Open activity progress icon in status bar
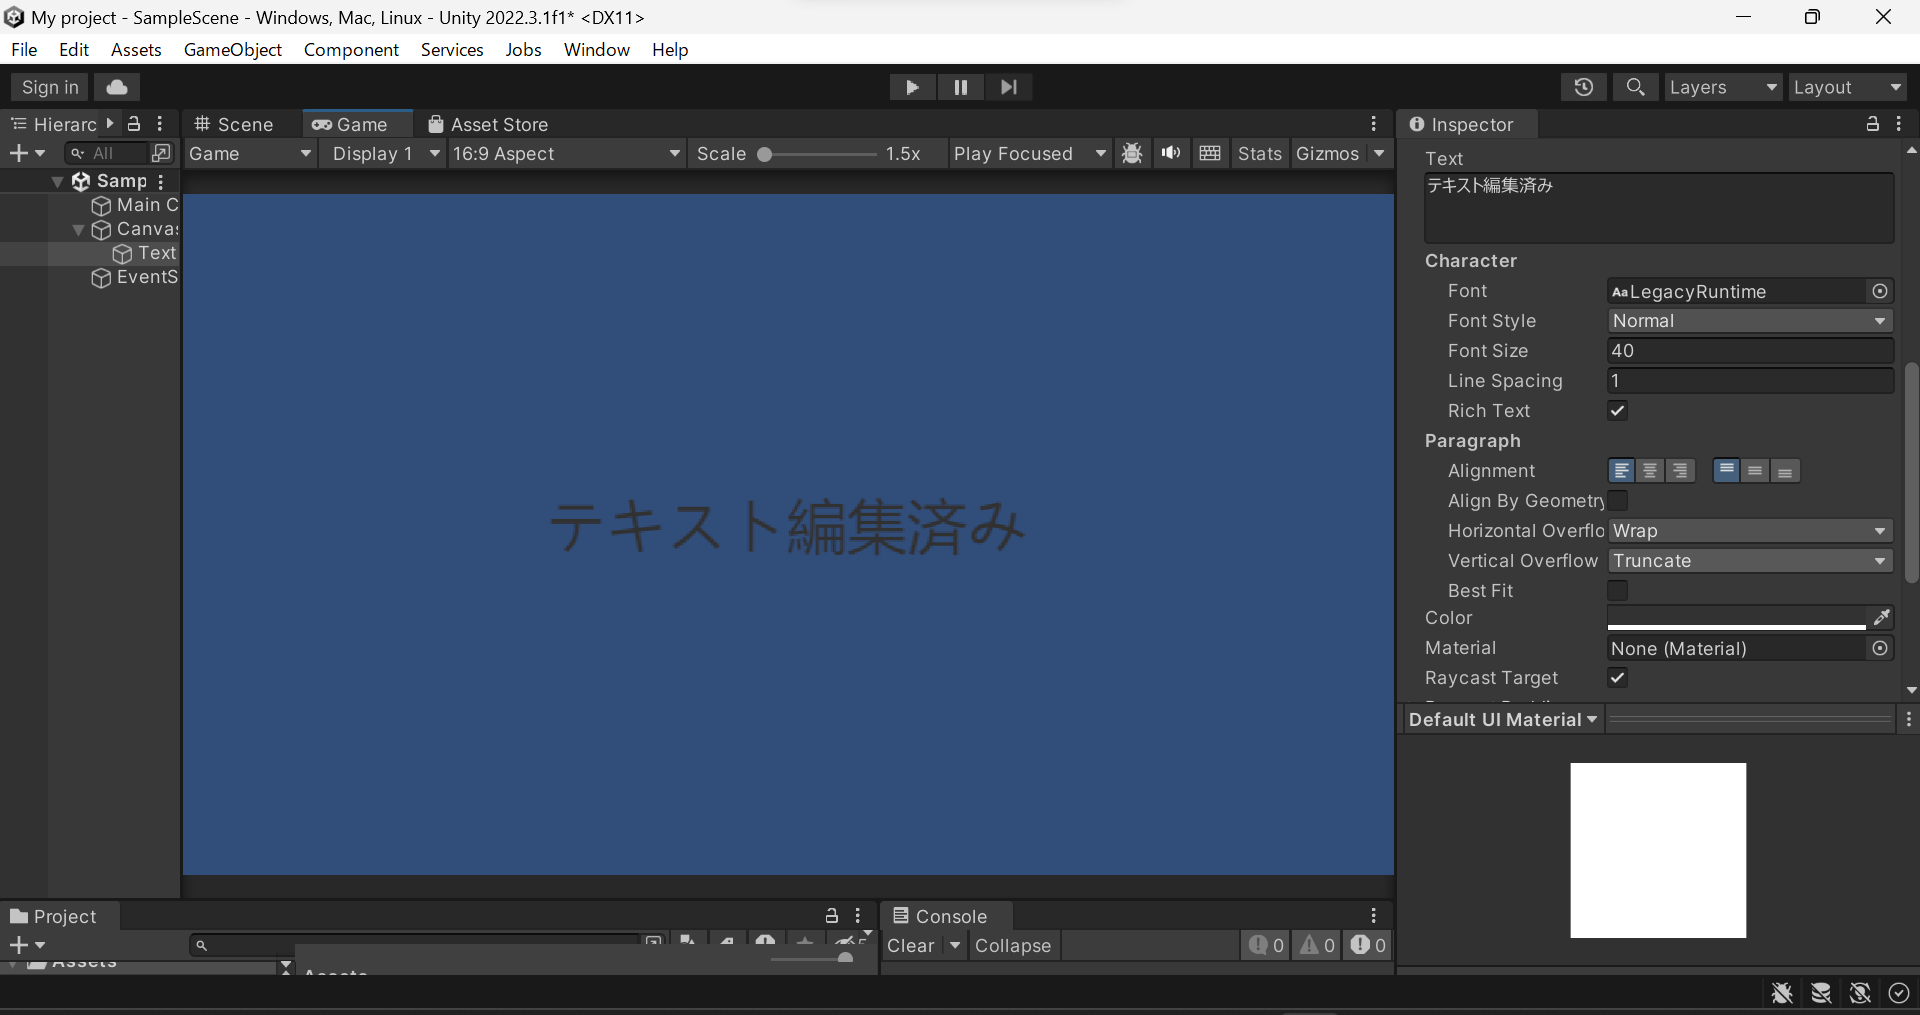The width and height of the screenshot is (1920, 1015). click(1899, 993)
